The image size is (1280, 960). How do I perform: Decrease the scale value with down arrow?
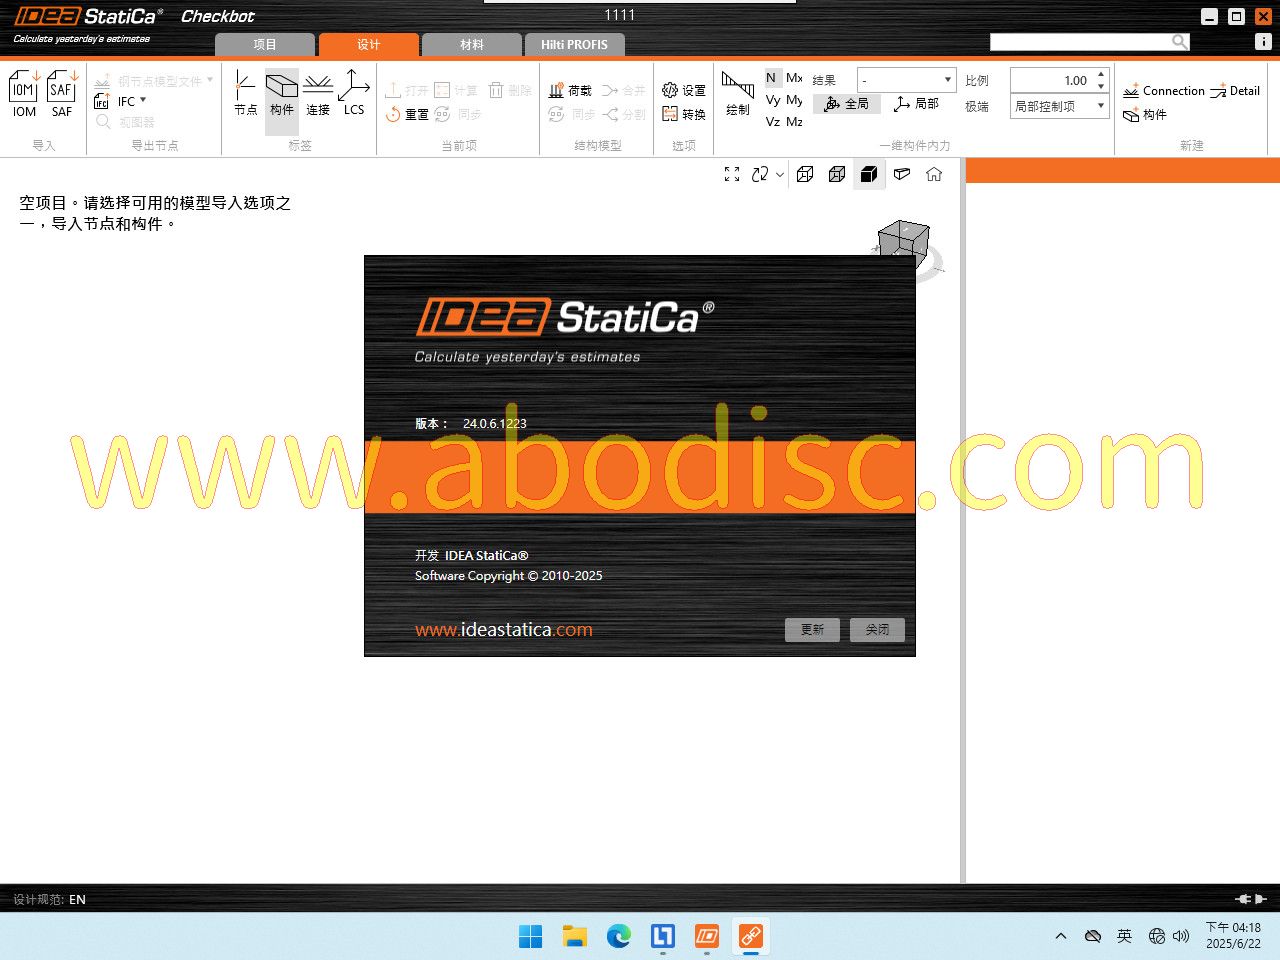coord(1101,86)
